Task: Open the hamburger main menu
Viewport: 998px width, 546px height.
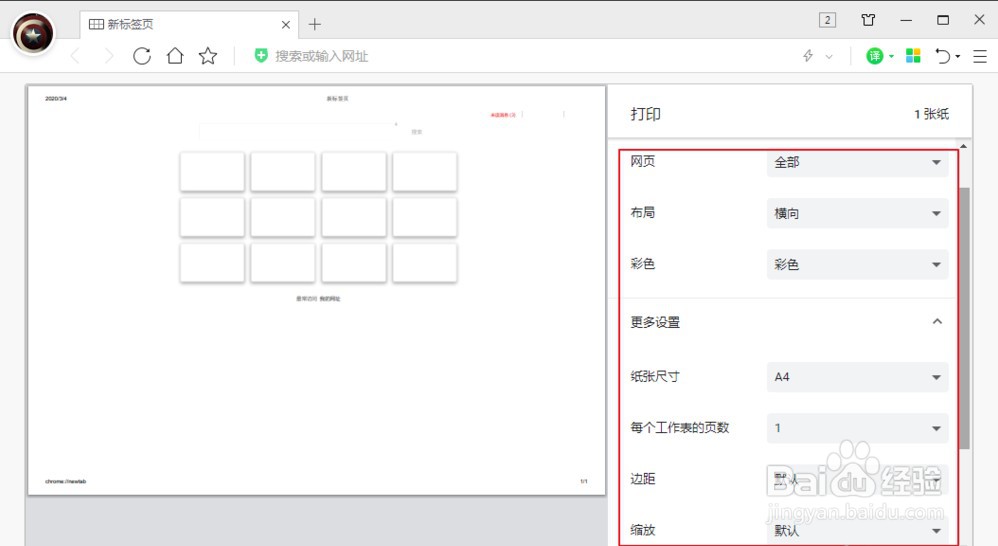Action: pos(980,57)
